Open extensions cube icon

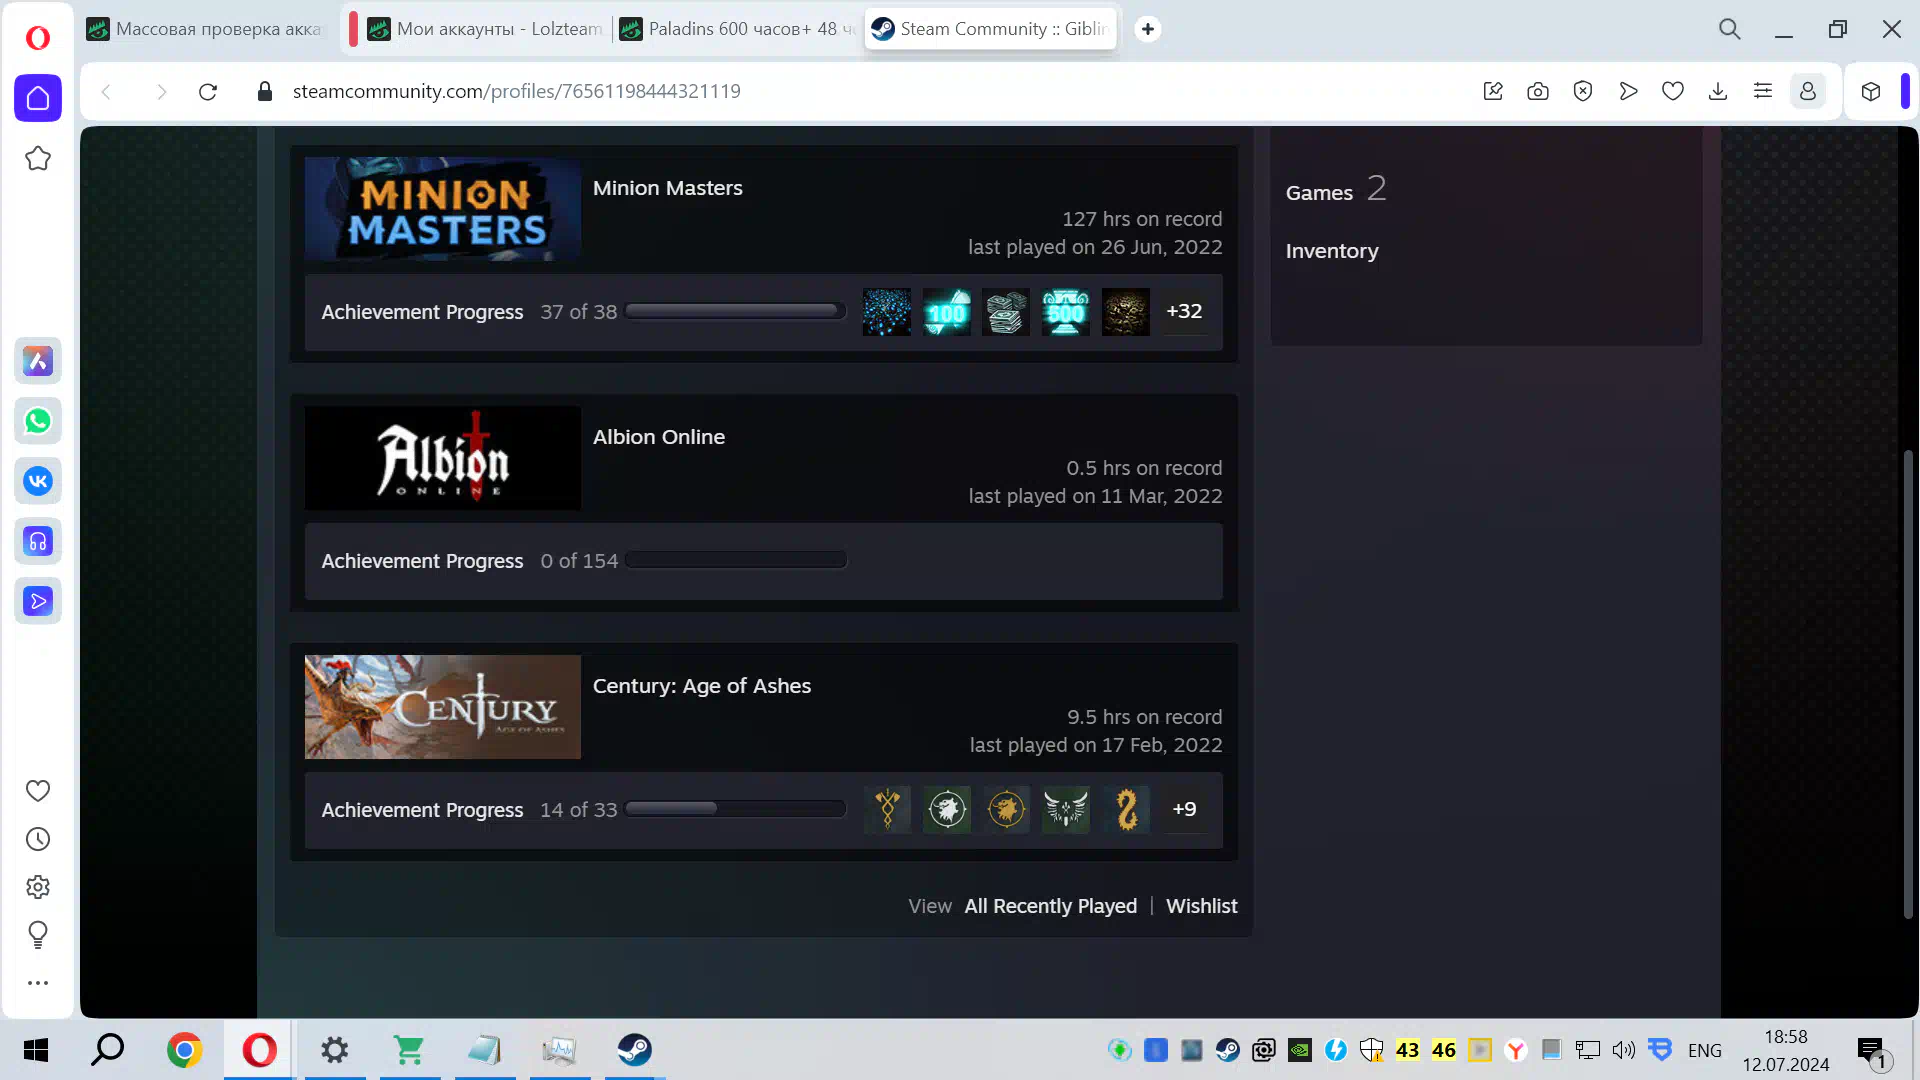click(1871, 92)
